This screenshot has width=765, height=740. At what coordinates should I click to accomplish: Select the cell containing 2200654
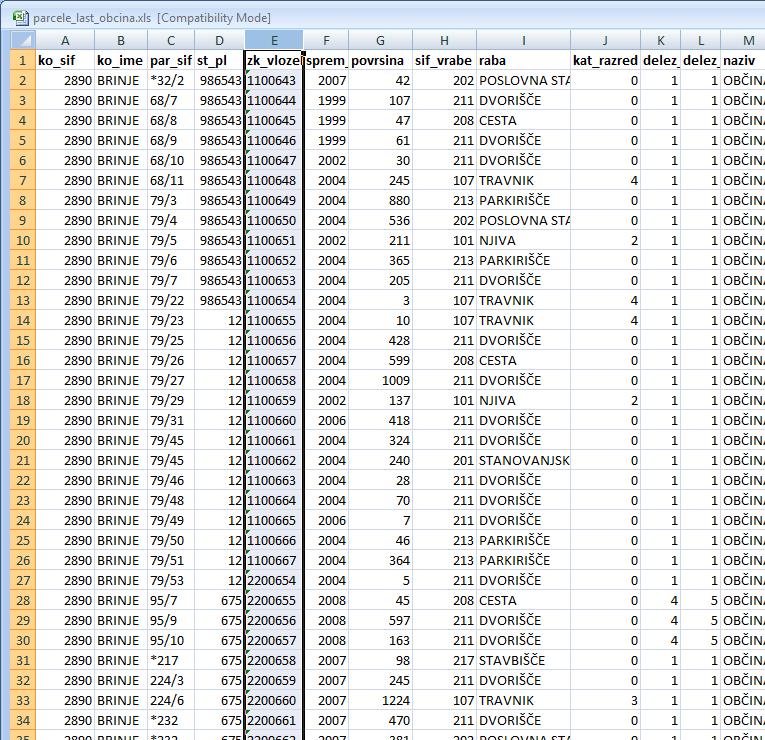pyautogui.click(x=273, y=581)
